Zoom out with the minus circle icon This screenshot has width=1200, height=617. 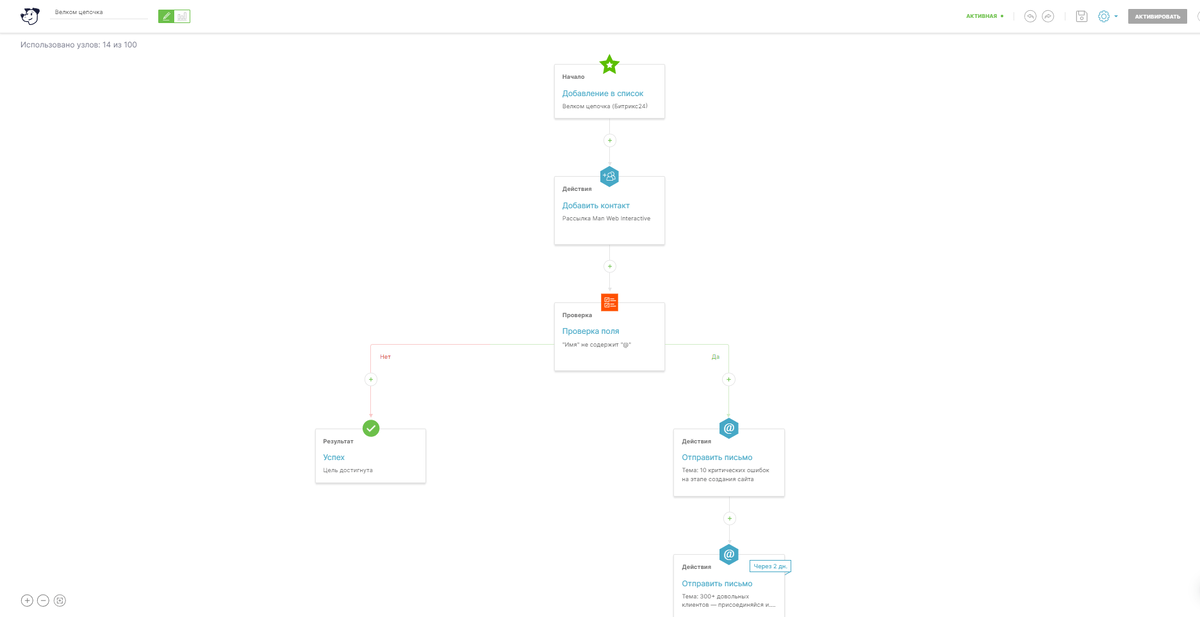coord(43,600)
